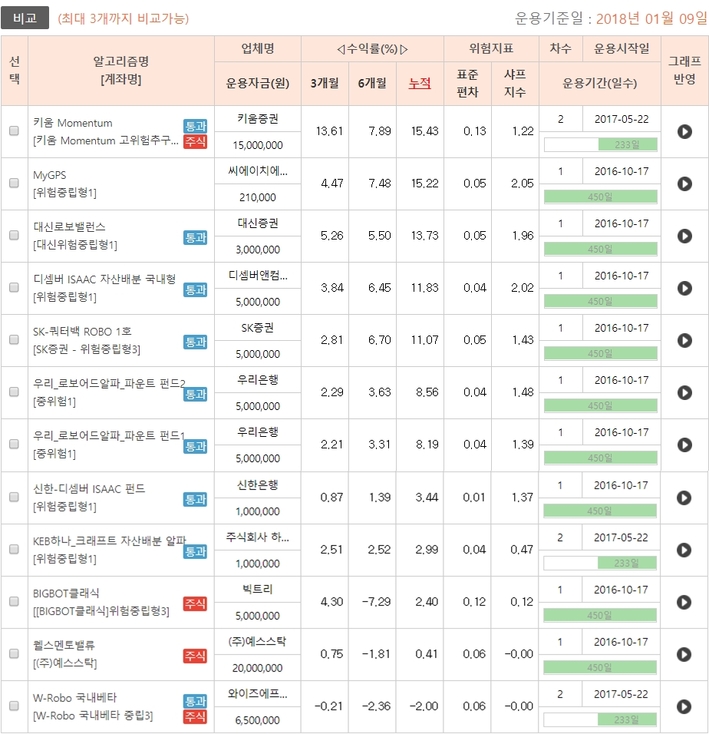This screenshot has width=709, height=734.
Task: Show graph for SK-쿼터백 ROBO 1호
Action: (x=685, y=340)
